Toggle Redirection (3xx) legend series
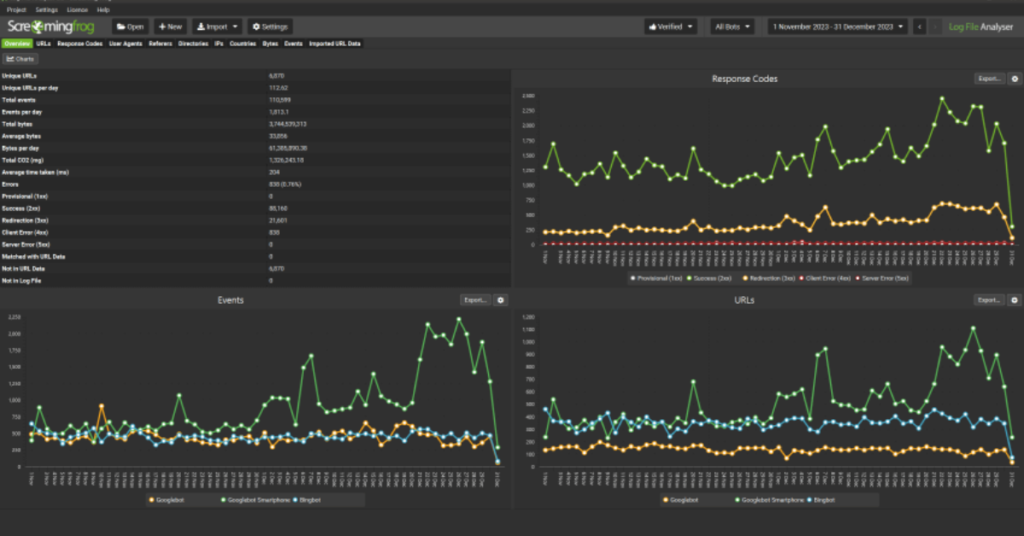The image size is (1024, 536). tap(769, 278)
